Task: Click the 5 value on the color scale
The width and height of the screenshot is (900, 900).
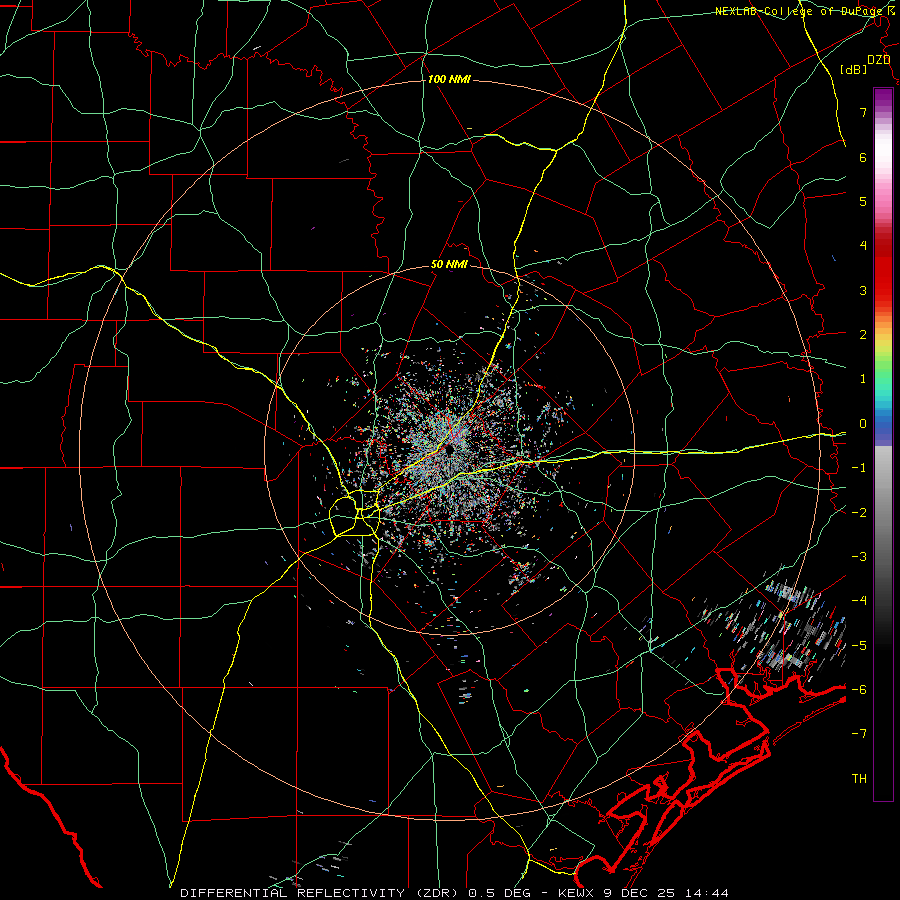Action: 863,201
